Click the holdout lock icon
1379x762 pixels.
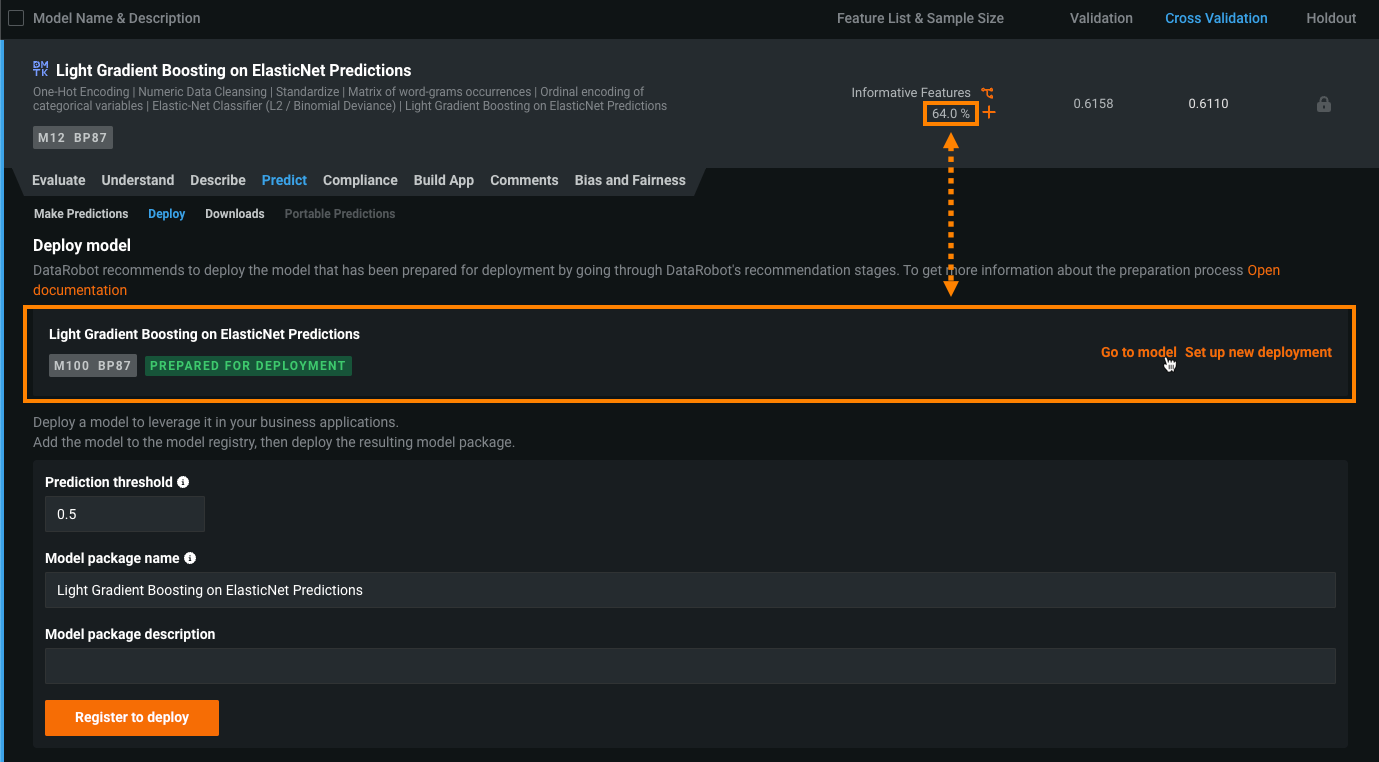point(1323,104)
